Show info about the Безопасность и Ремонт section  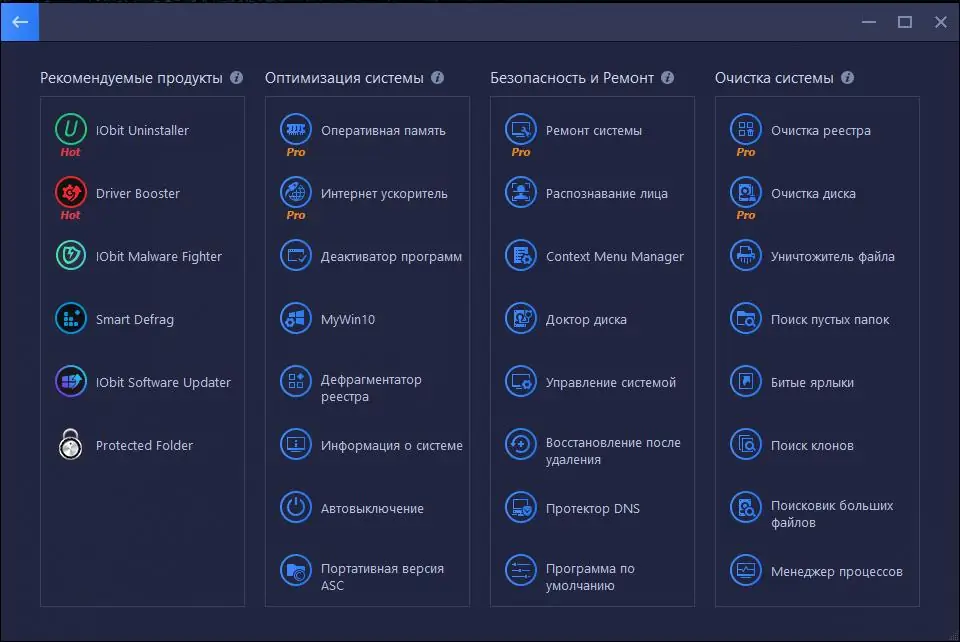tap(671, 77)
